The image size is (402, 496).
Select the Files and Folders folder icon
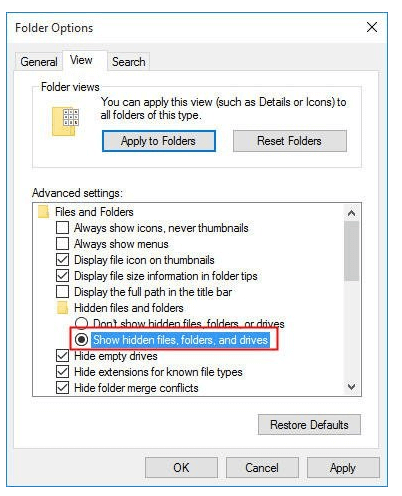point(44,212)
